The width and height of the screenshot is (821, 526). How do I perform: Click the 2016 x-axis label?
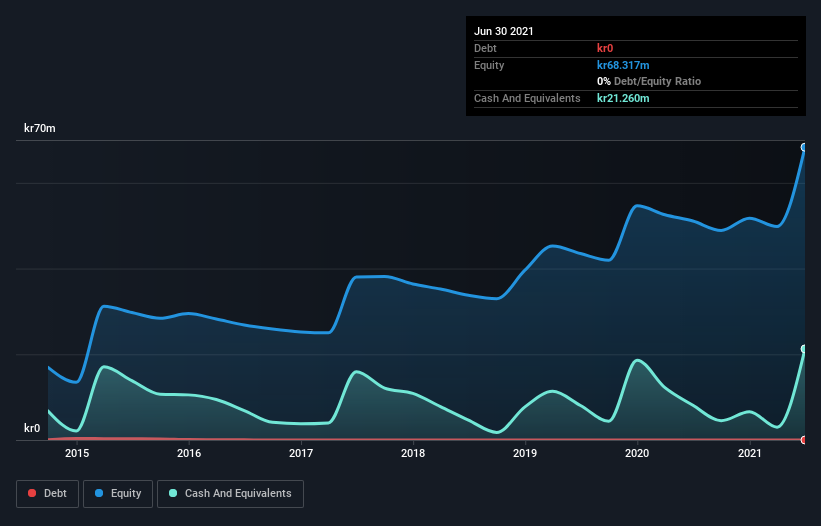(x=189, y=454)
